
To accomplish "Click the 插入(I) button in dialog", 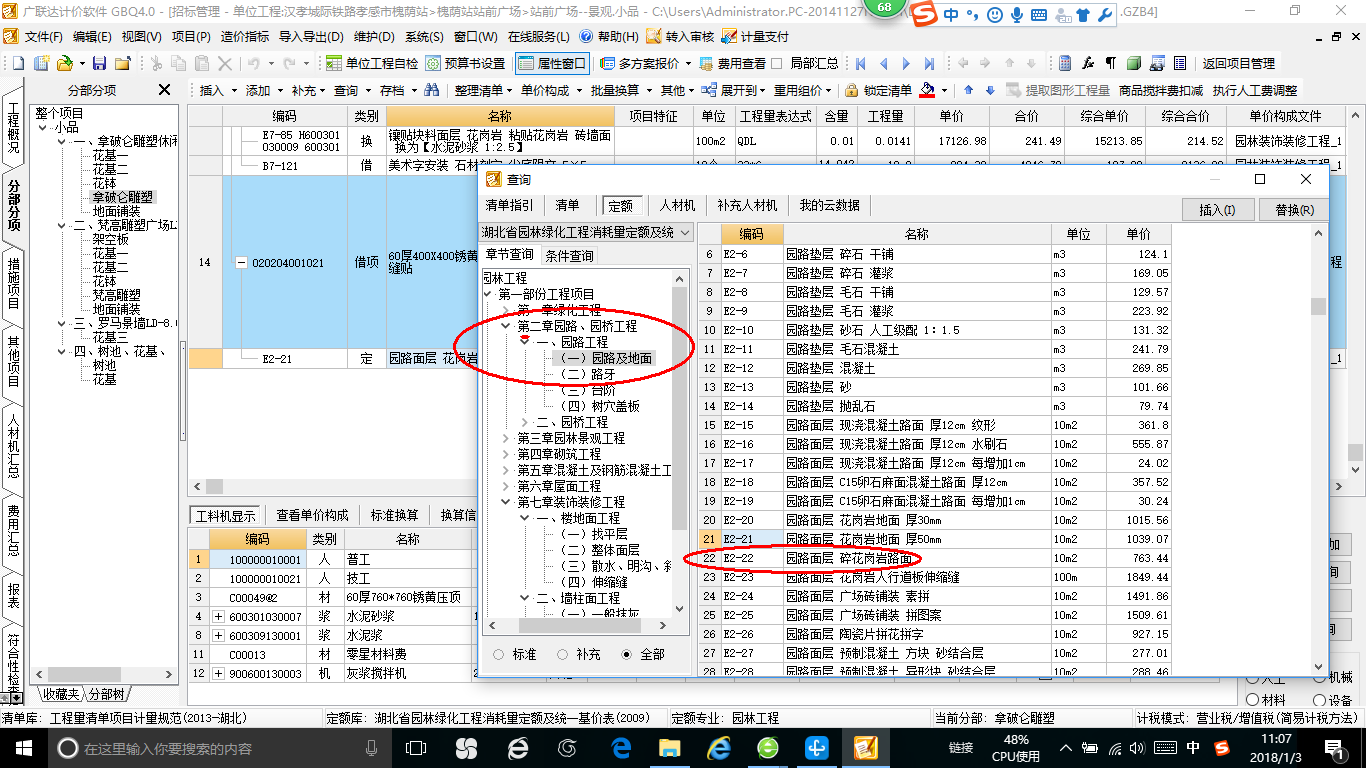I will point(1217,210).
